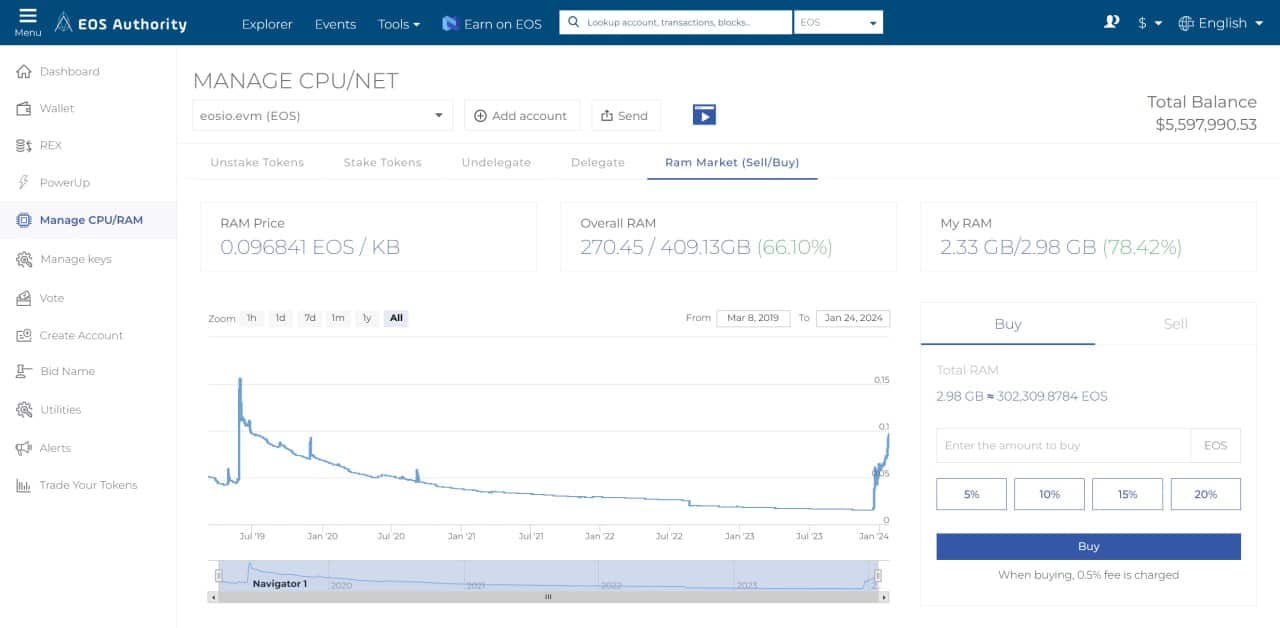Select the 7d chart zoom range
1280x628 pixels.
(310, 318)
